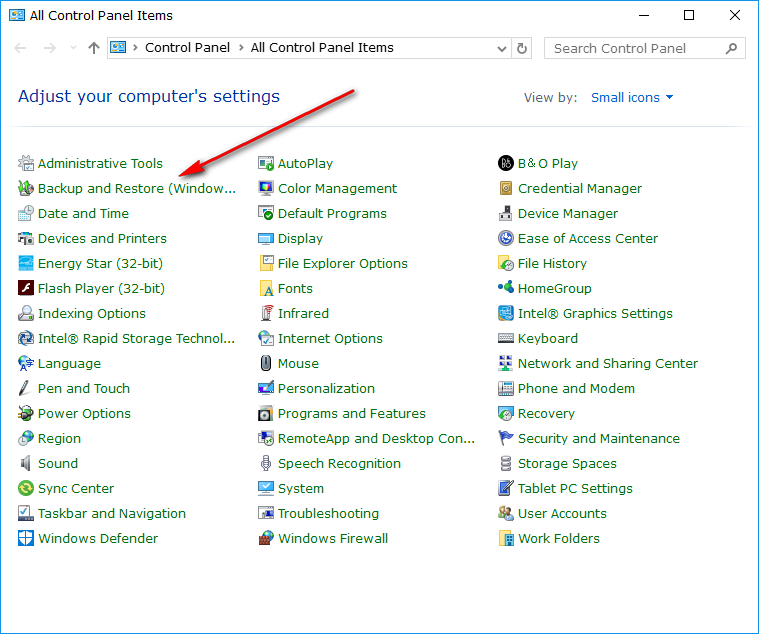The width and height of the screenshot is (759, 634).
Task: Open the Sound speaker icon
Action: [x=26, y=464]
